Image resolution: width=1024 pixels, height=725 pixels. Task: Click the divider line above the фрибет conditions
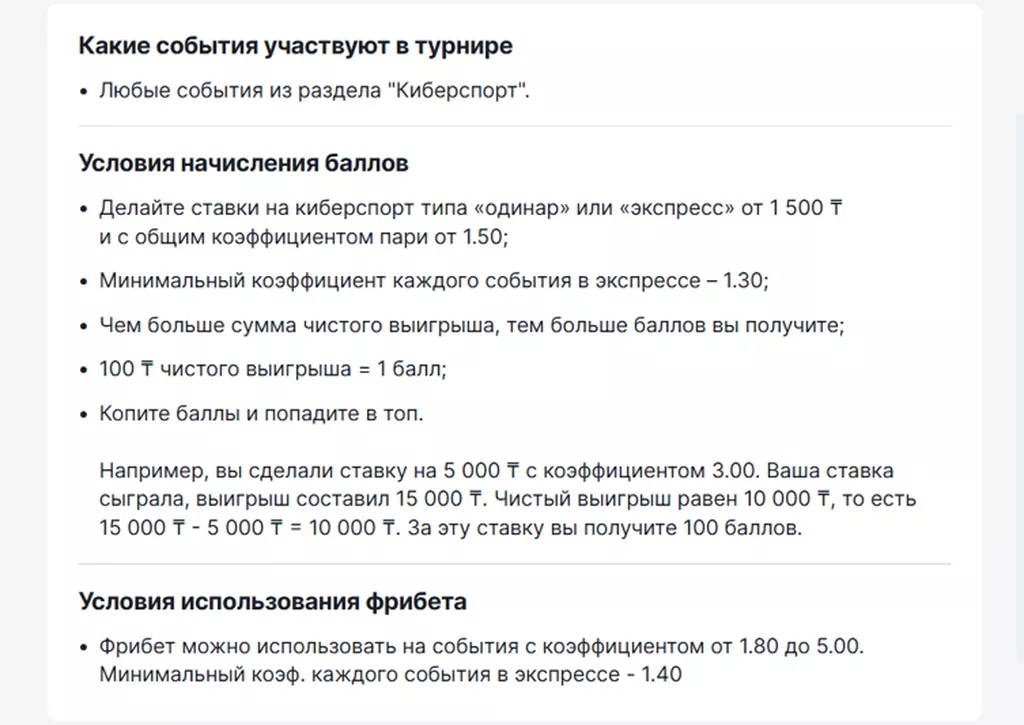[x=515, y=564]
